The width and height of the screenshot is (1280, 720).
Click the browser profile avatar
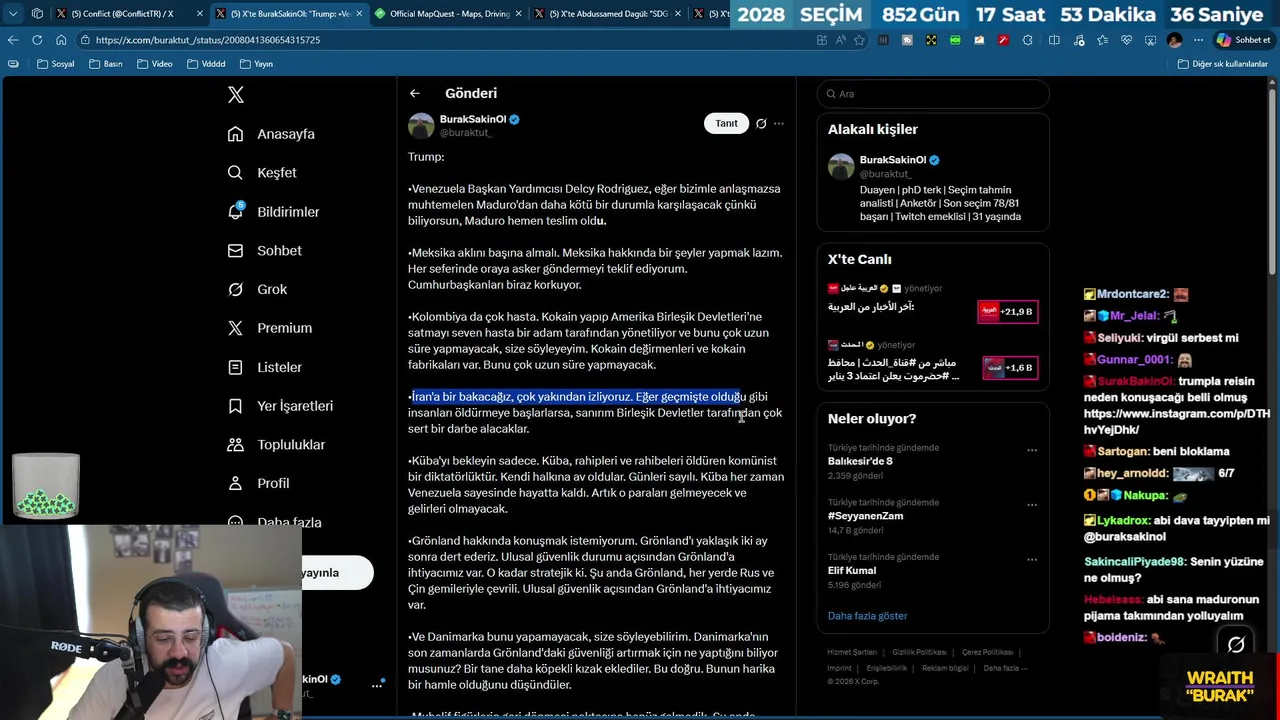coord(1174,40)
